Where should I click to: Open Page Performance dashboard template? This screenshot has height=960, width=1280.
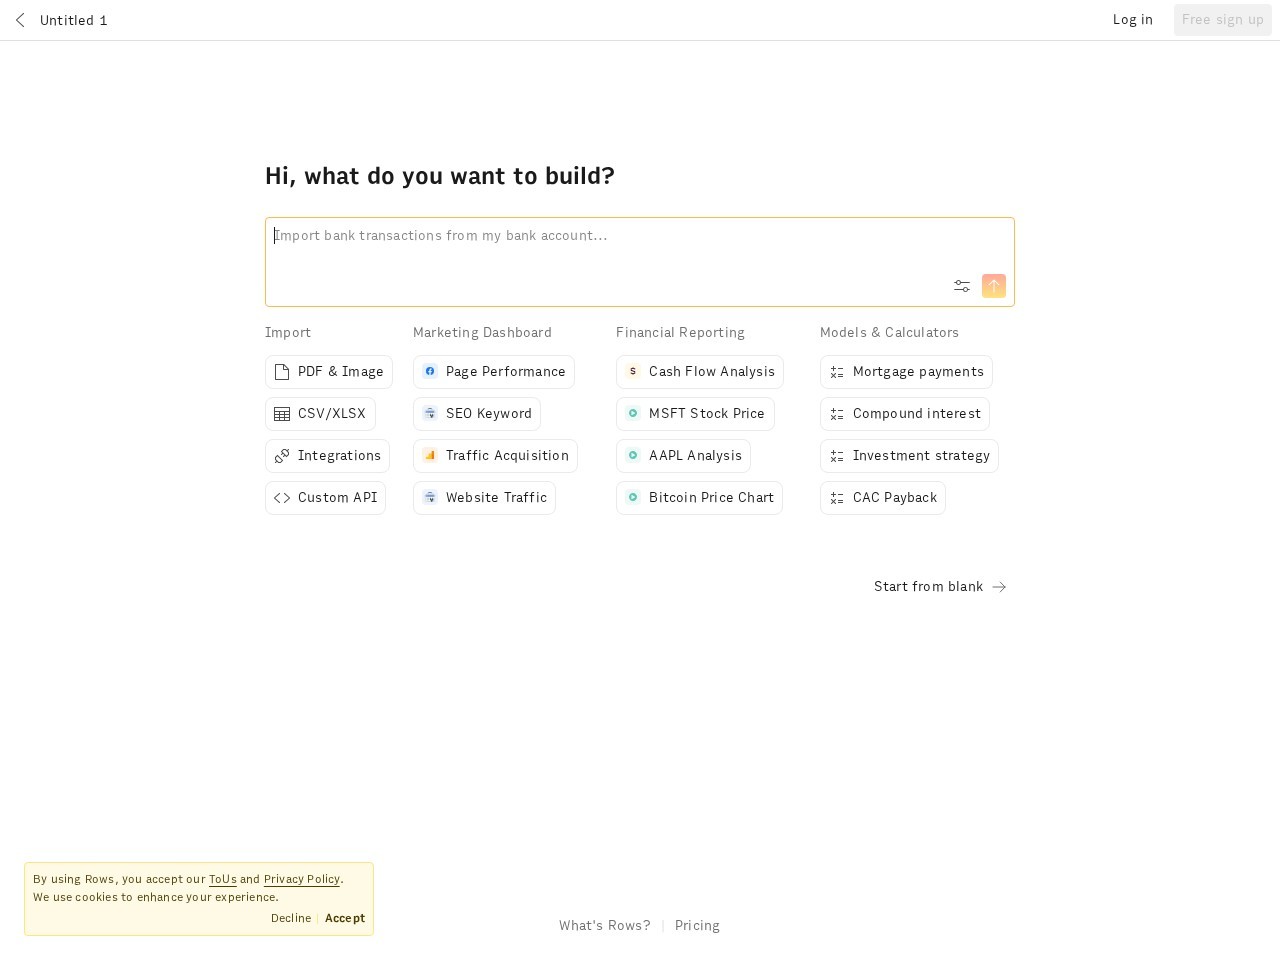pos(493,372)
